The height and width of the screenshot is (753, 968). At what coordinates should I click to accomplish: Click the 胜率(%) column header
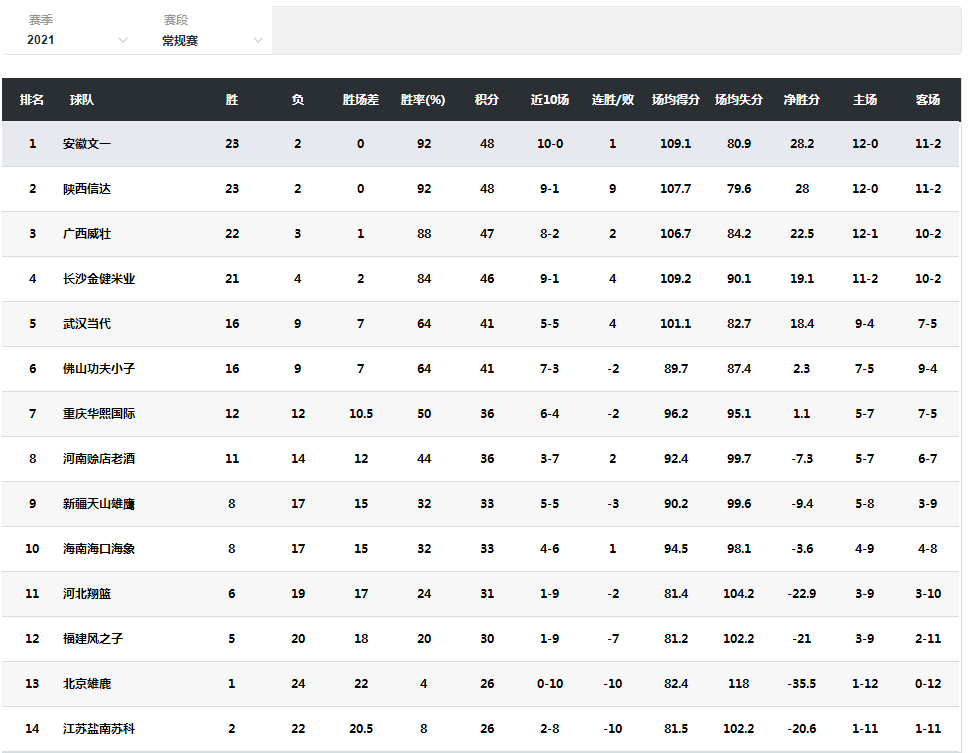423,99
